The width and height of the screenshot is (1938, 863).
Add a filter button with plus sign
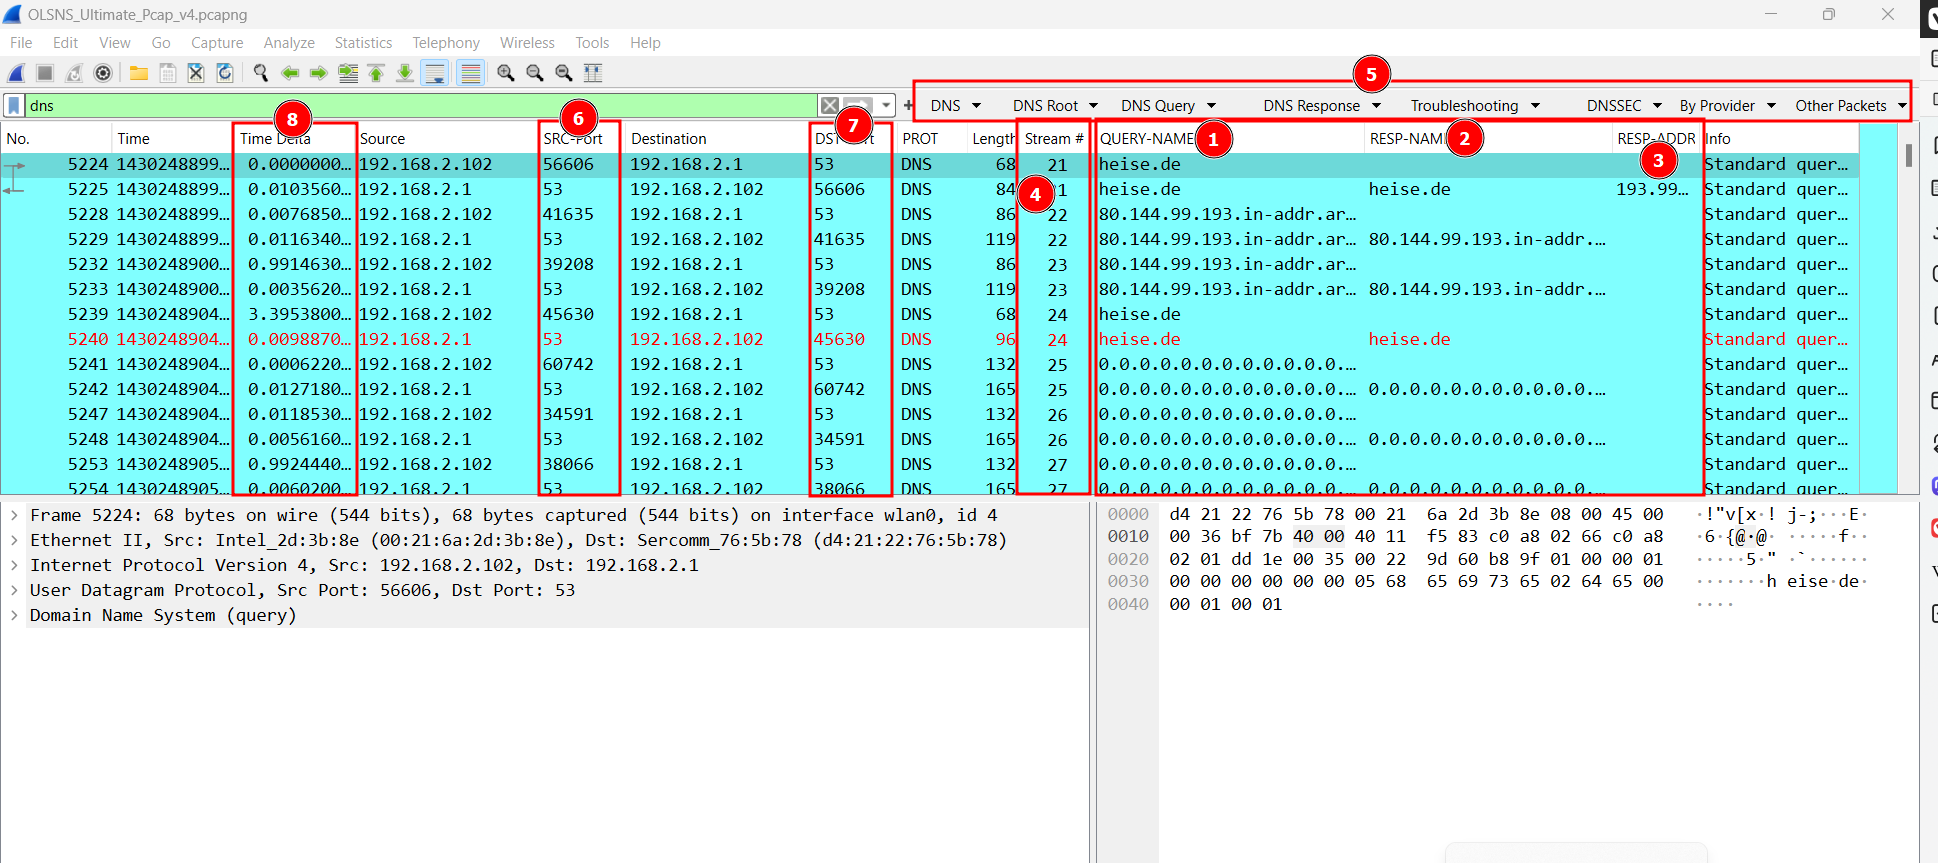[908, 106]
